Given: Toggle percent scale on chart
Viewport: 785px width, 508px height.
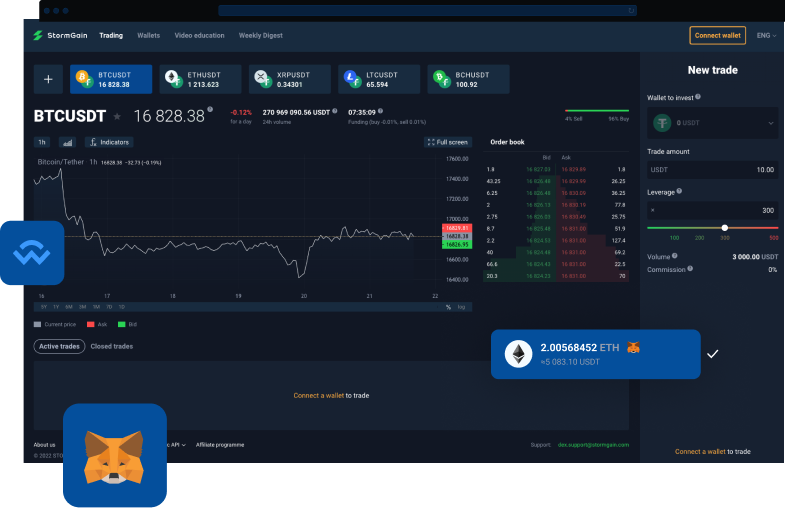Looking at the screenshot, I should point(448,307).
